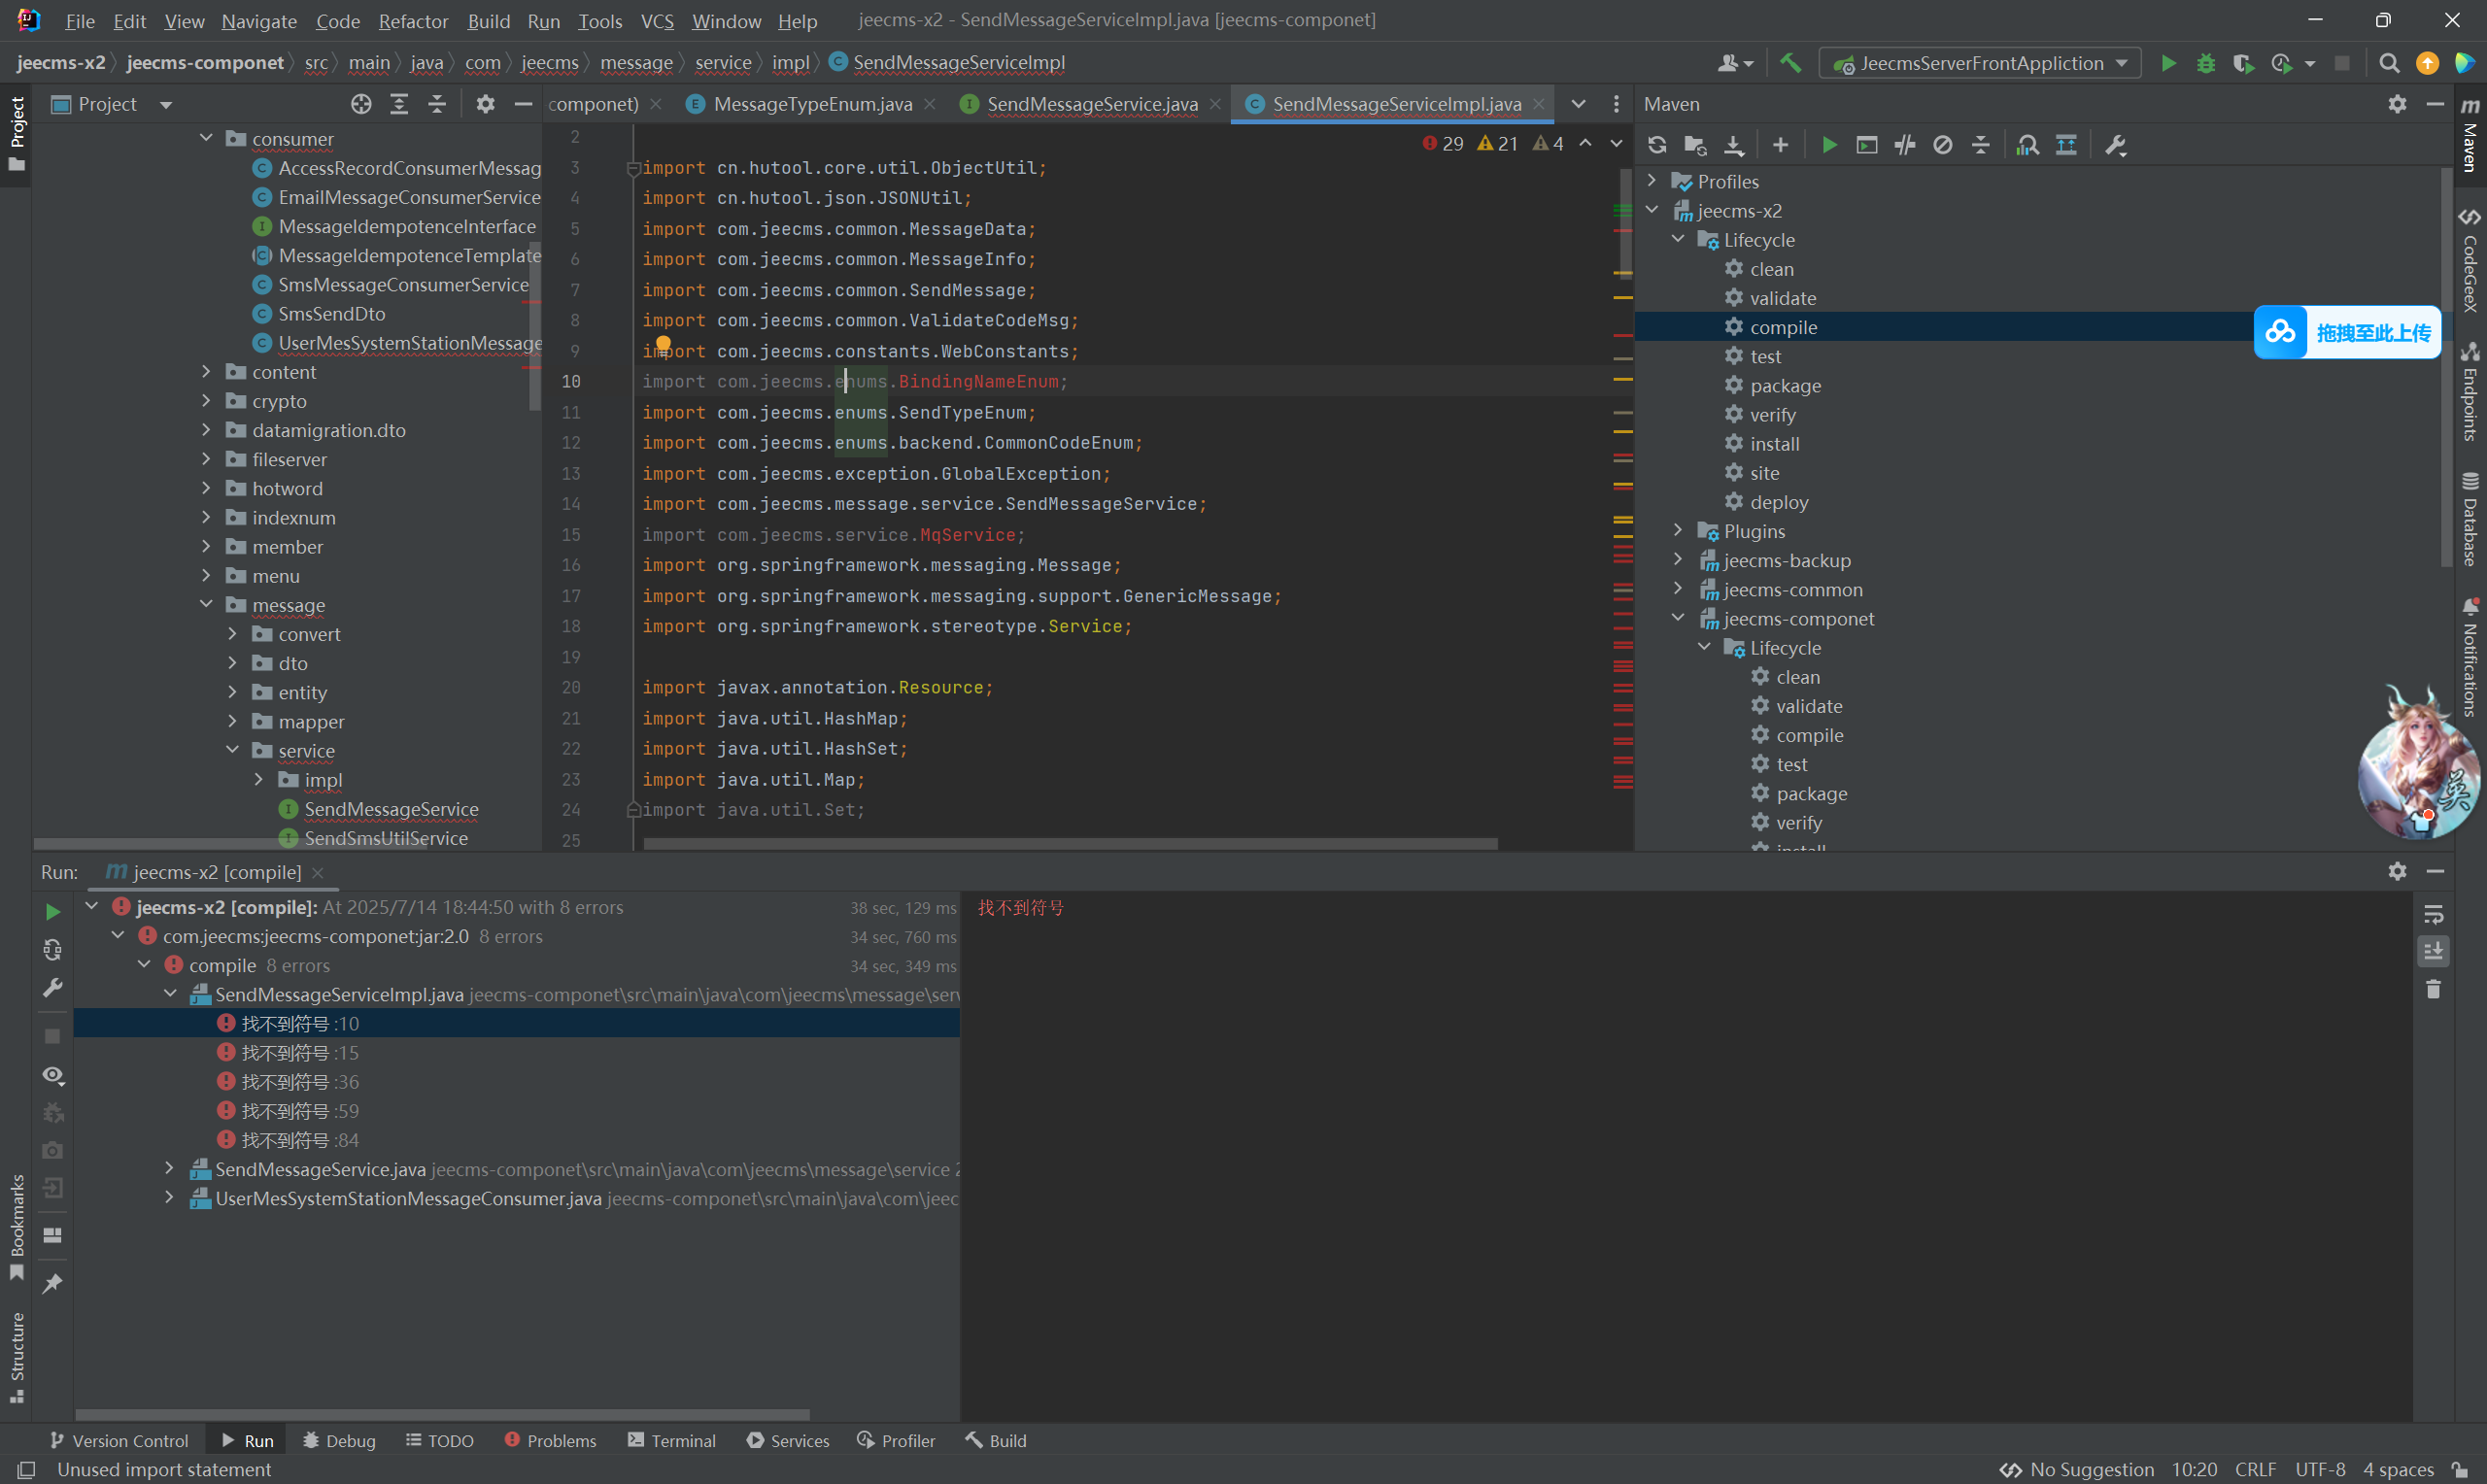Screen dimensions: 2487x1484
Task: Click the green Run Maven Build icon
Action: point(1828,145)
